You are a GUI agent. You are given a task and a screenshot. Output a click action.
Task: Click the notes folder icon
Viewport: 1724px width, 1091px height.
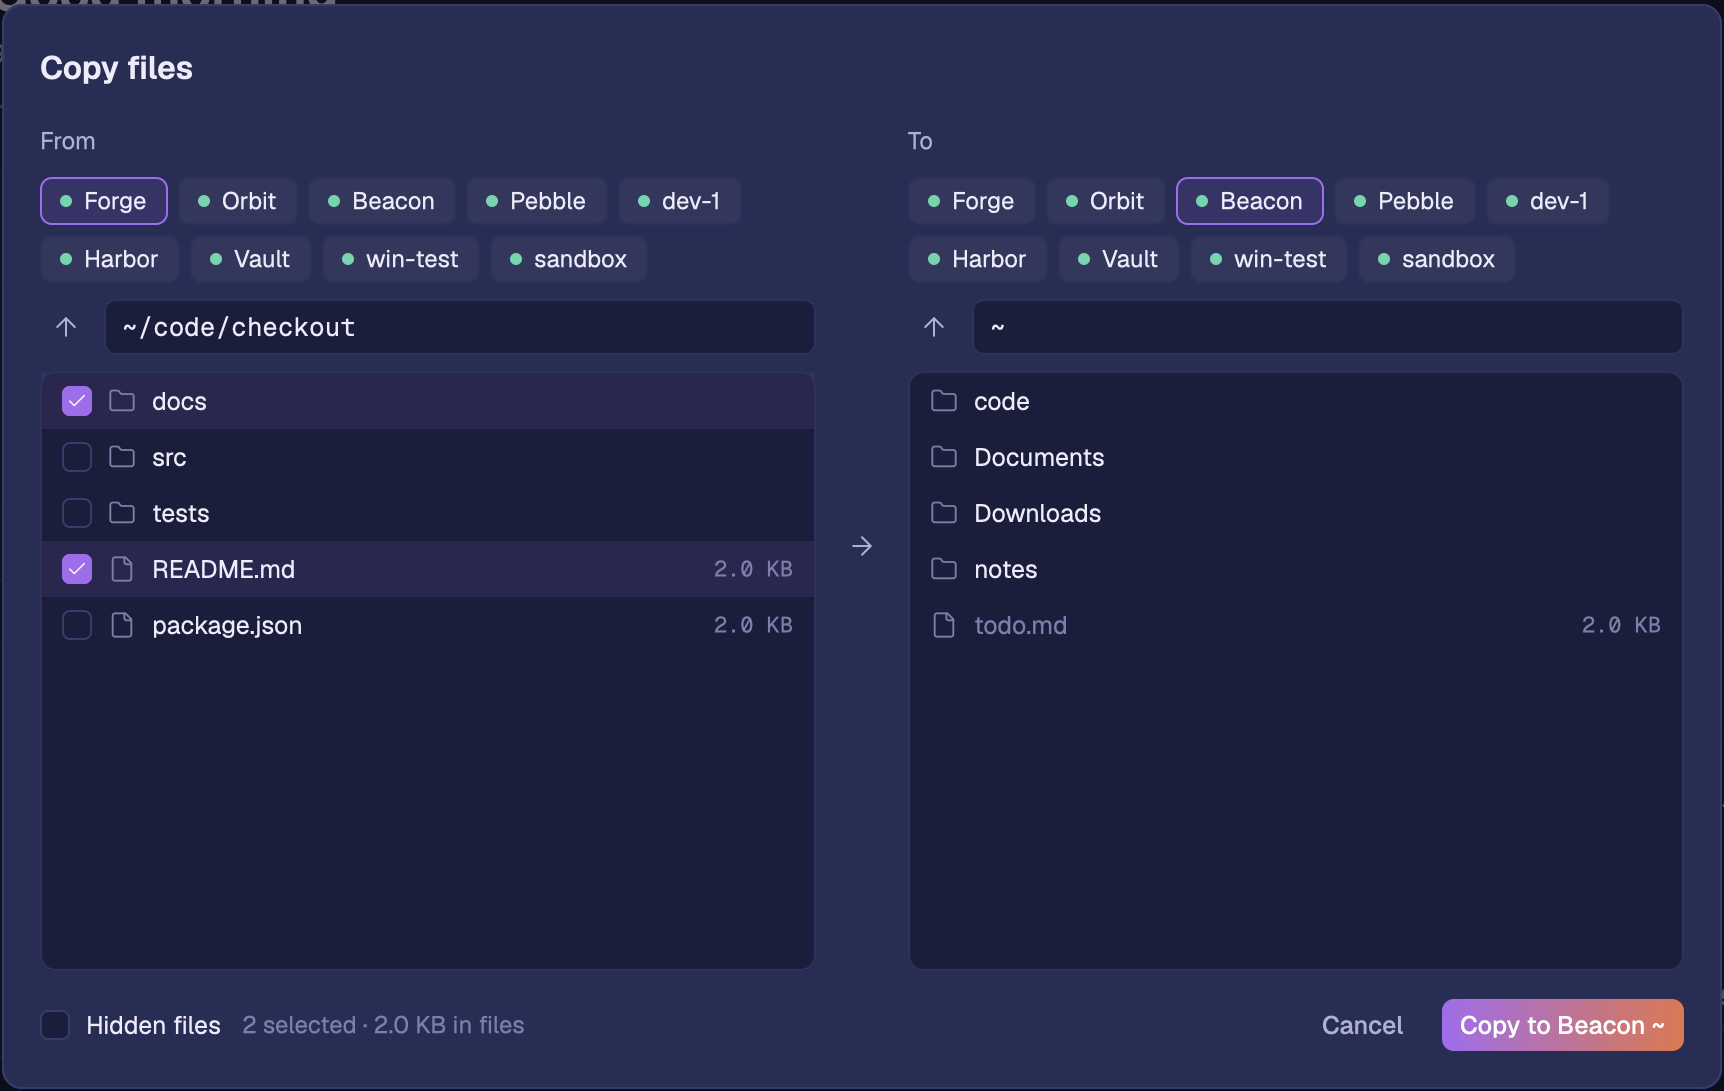[x=944, y=569]
